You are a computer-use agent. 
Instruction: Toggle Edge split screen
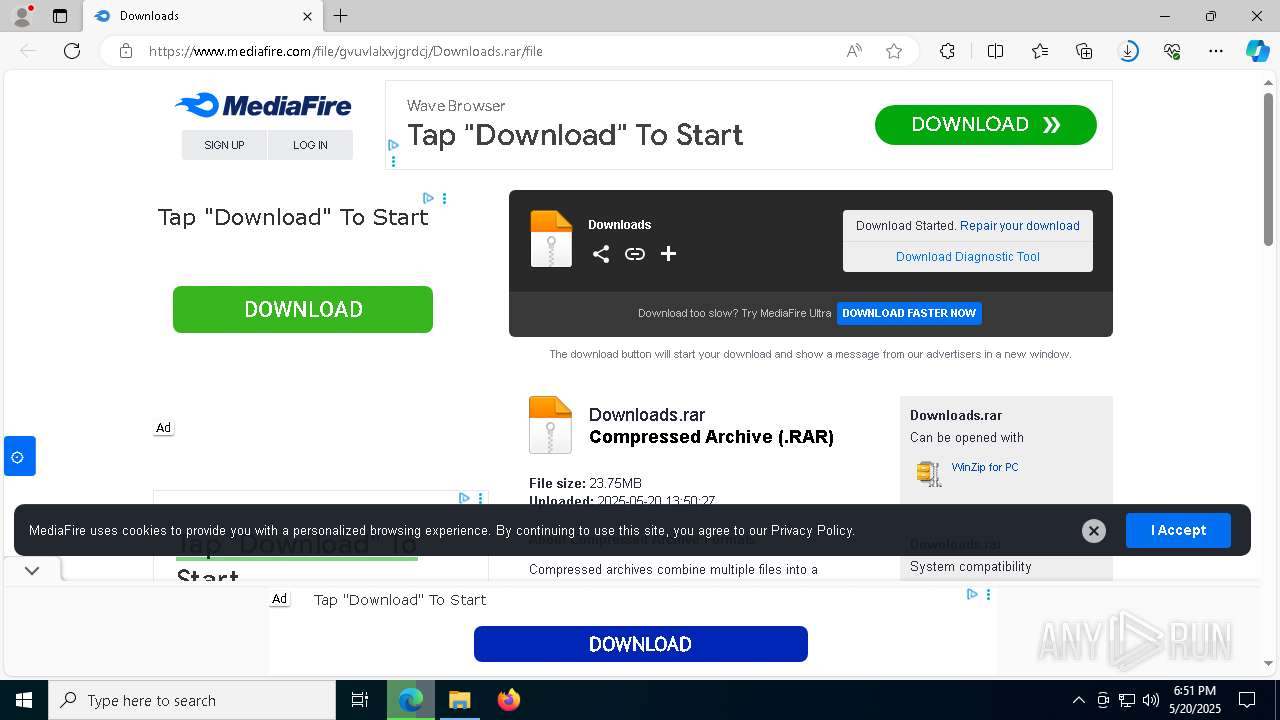tap(995, 51)
